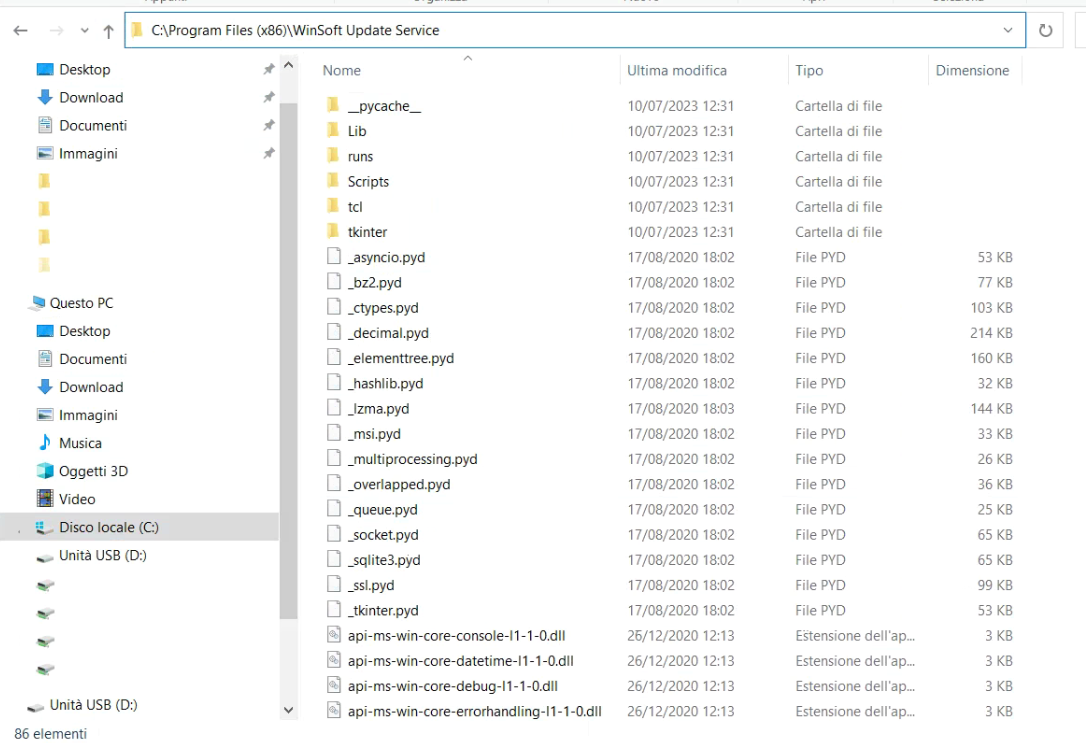Image resolution: width=1086 pixels, height=743 pixels.
Task: Expand the address bar history dropdown
Action: 1008,30
